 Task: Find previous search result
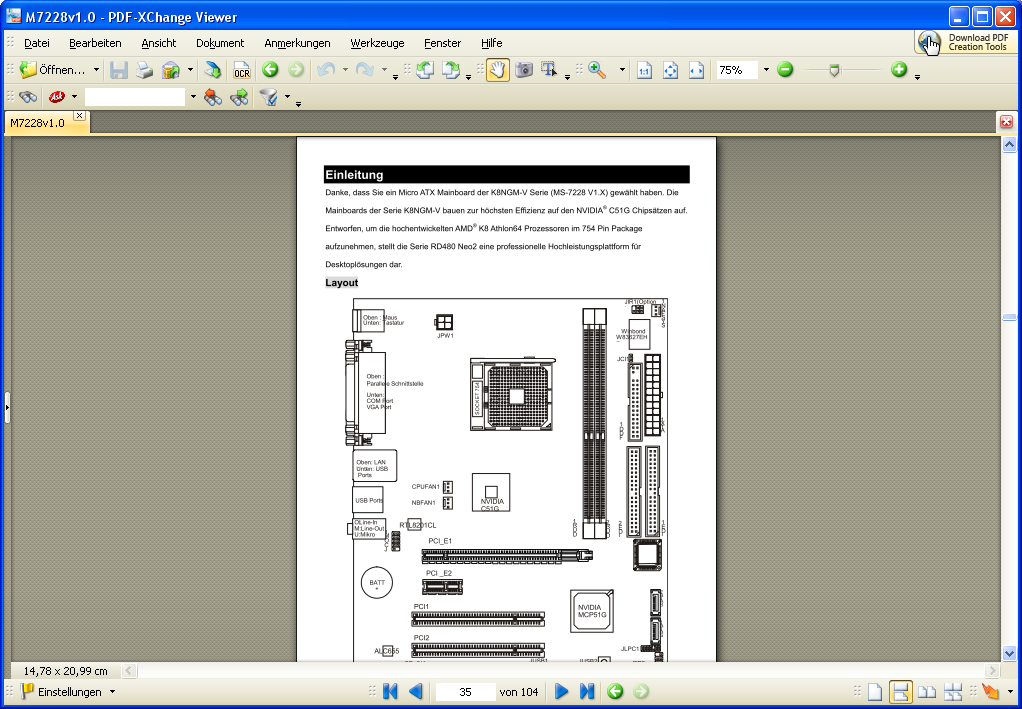click(x=212, y=97)
